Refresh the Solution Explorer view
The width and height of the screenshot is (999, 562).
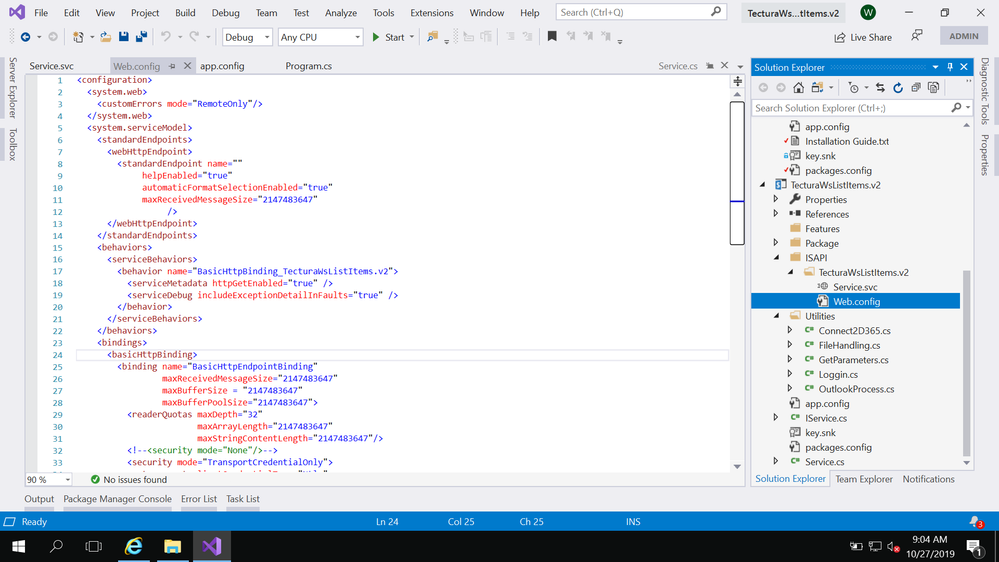pos(898,88)
